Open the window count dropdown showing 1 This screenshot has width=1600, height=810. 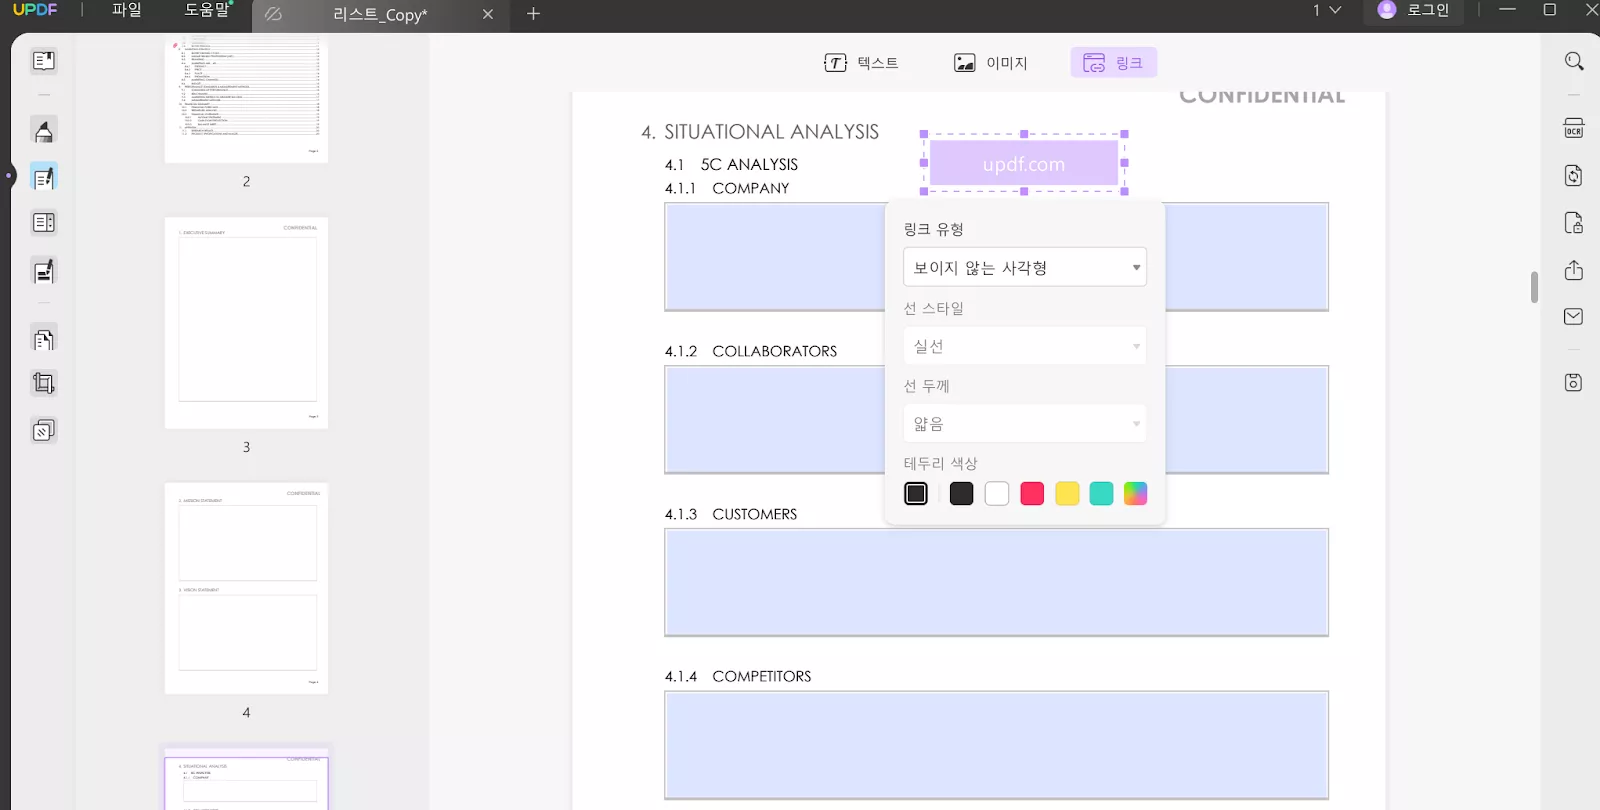[1327, 10]
